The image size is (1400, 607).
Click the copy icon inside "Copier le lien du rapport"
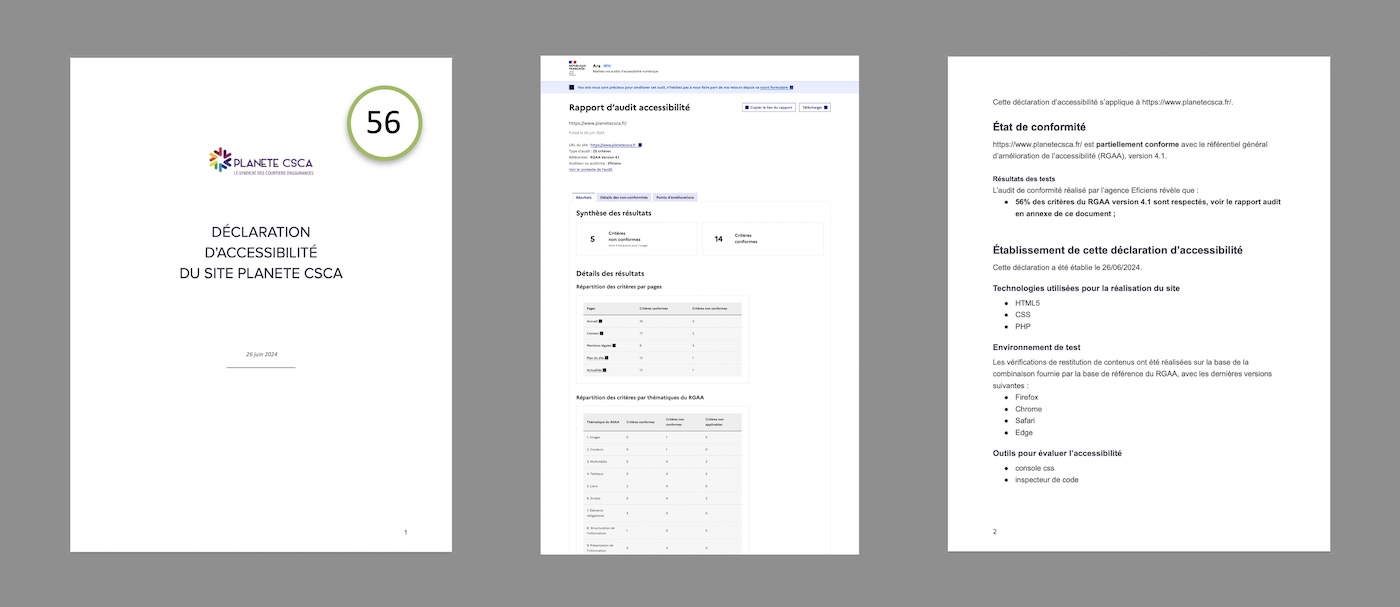coord(746,106)
